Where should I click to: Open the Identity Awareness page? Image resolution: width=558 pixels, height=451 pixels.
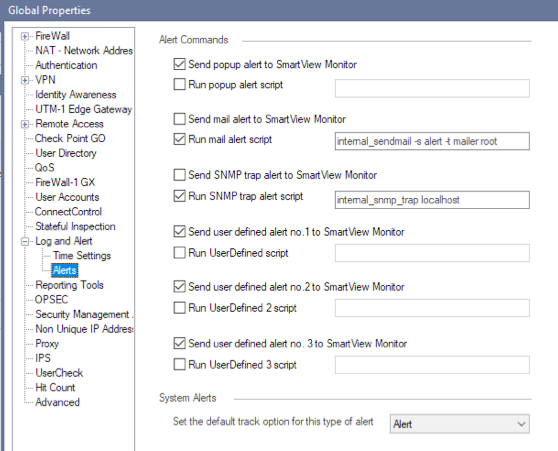click(76, 95)
